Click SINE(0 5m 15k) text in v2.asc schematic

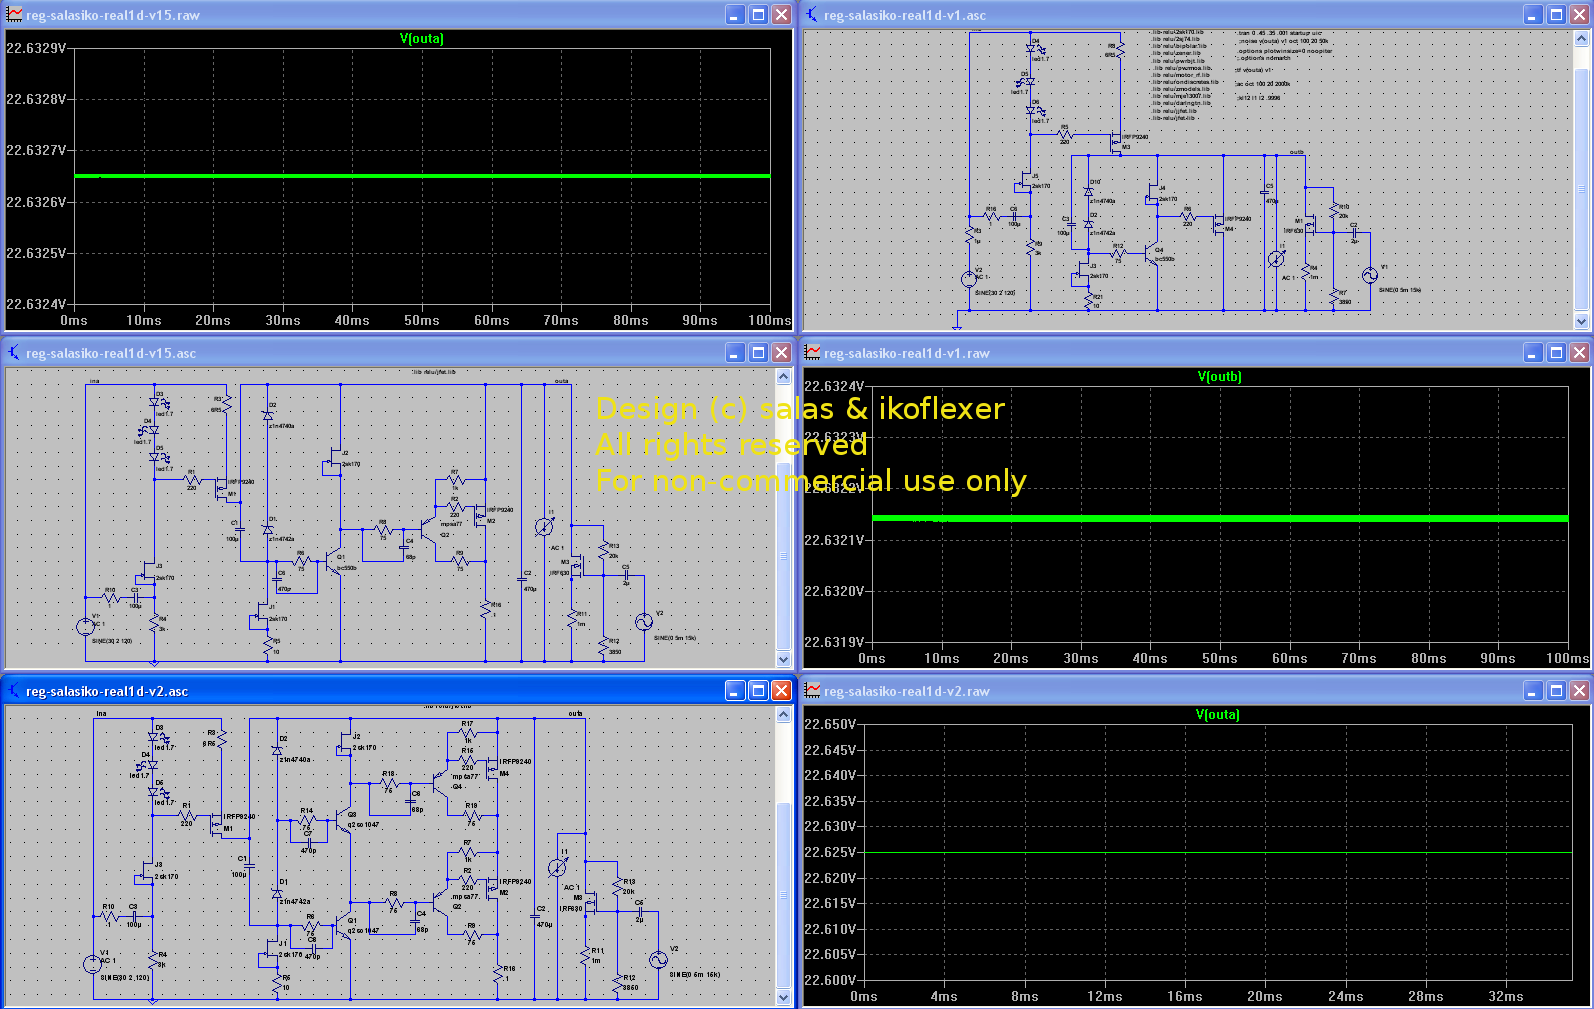tap(694, 975)
